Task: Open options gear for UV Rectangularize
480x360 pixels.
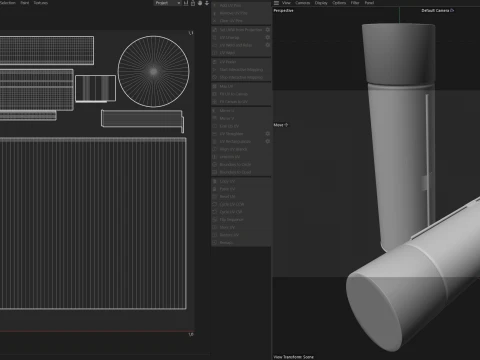Action: (267, 141)
